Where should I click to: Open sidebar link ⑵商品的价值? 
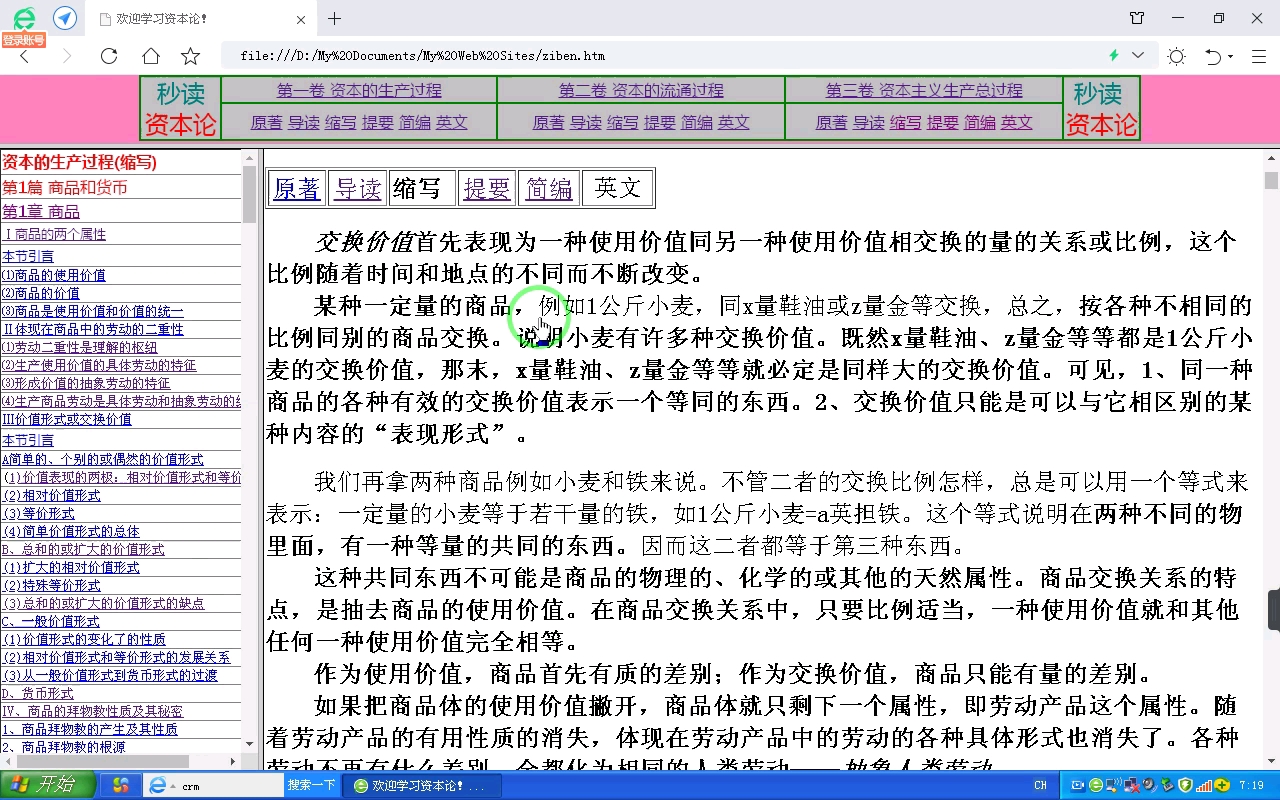pyautogui.click(x=41, y=293)
